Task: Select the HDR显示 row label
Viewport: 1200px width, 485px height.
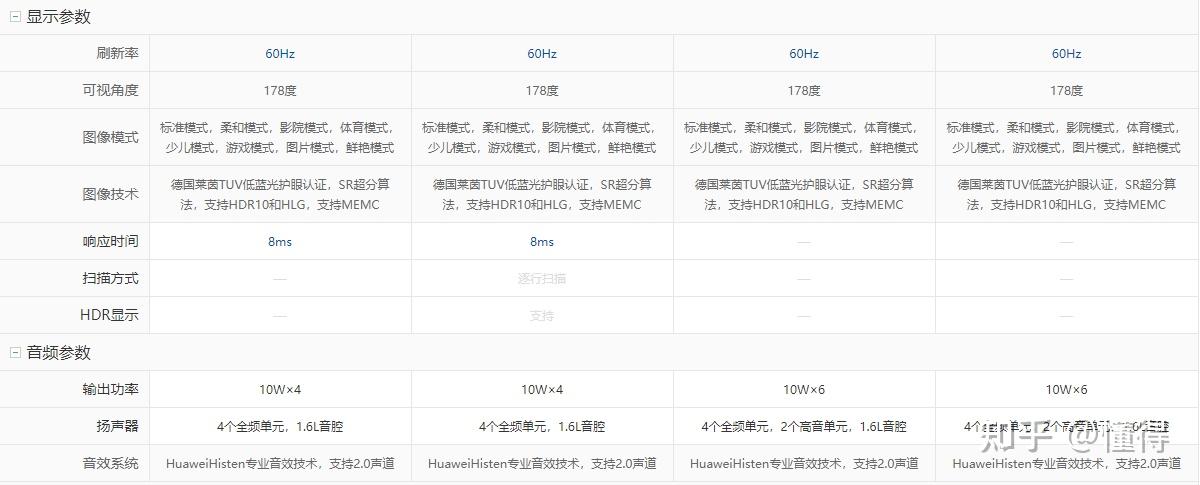Action: 109,315
